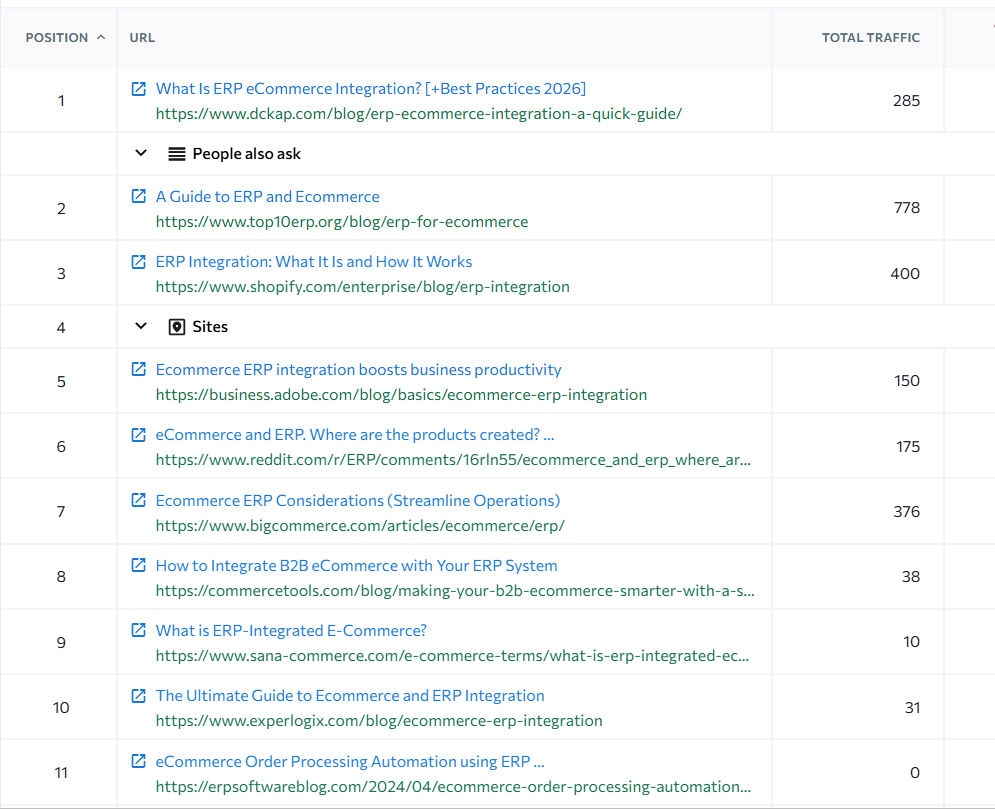
Task: Open "Ecommerce ERP Considerations" title link
Action: 357,500
